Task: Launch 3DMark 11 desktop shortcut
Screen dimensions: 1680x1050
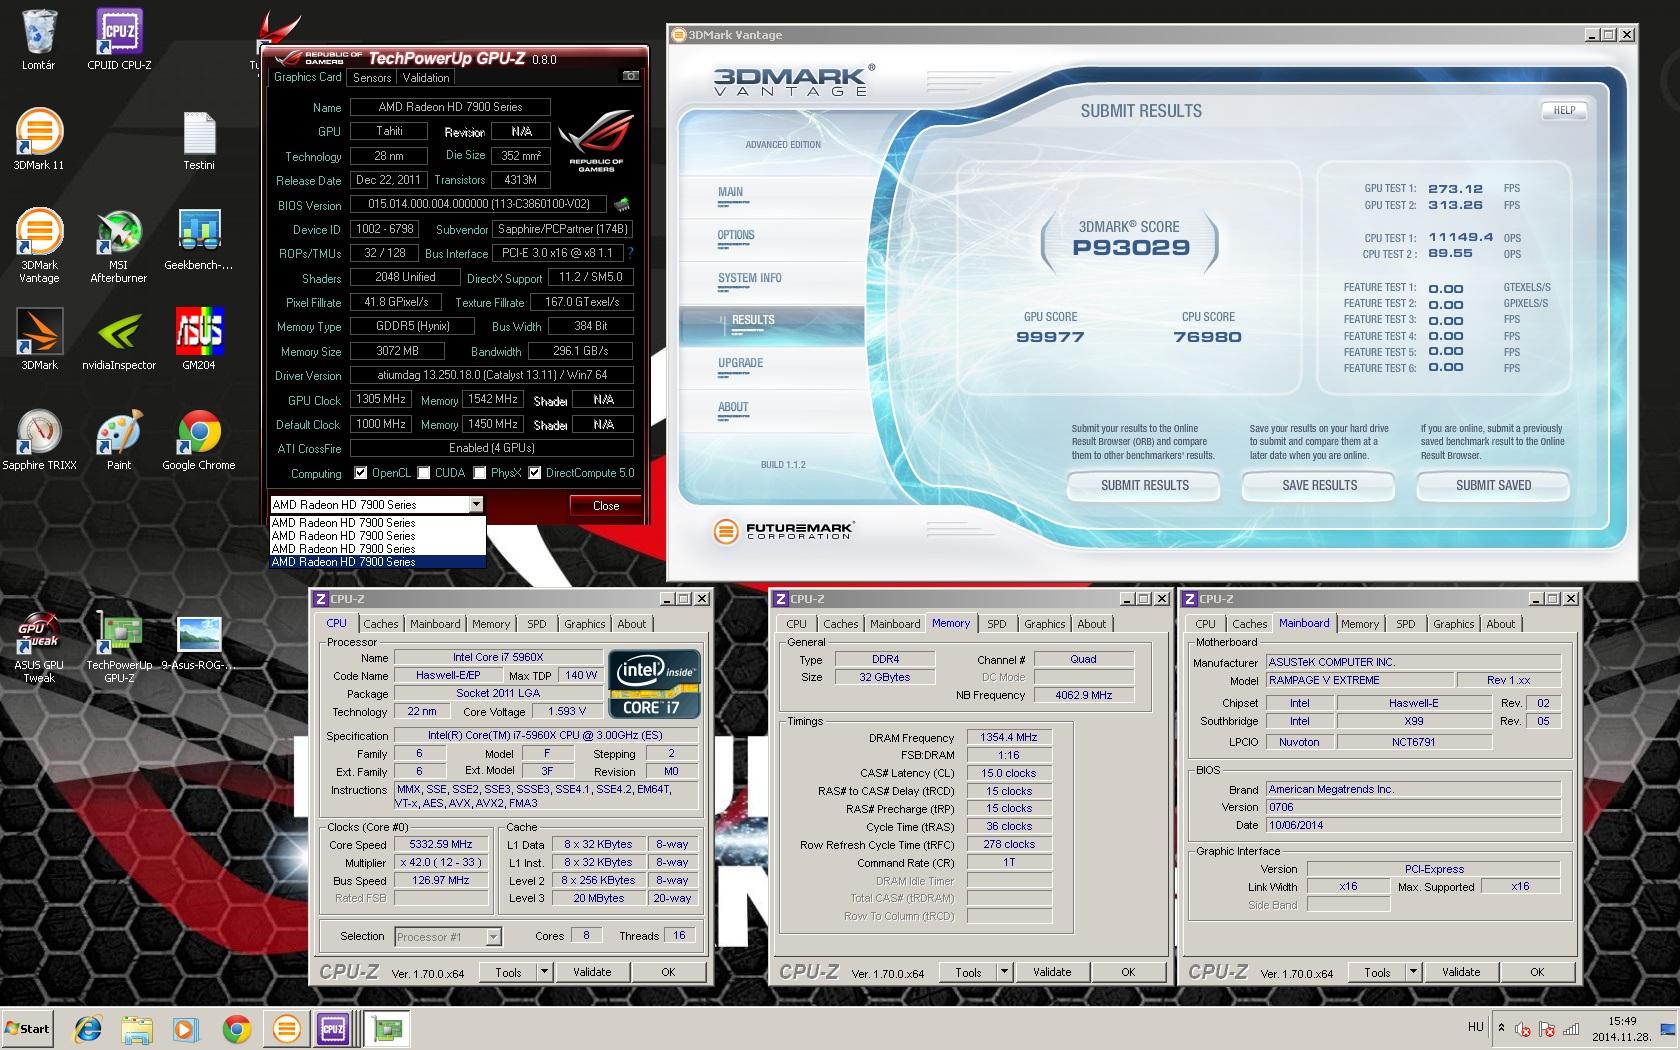Action: (x=38, y=139)
